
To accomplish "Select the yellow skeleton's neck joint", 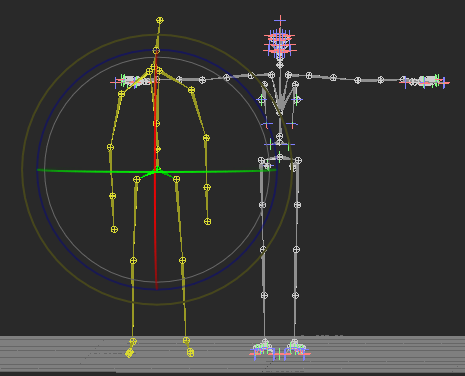I will [156, 51].
